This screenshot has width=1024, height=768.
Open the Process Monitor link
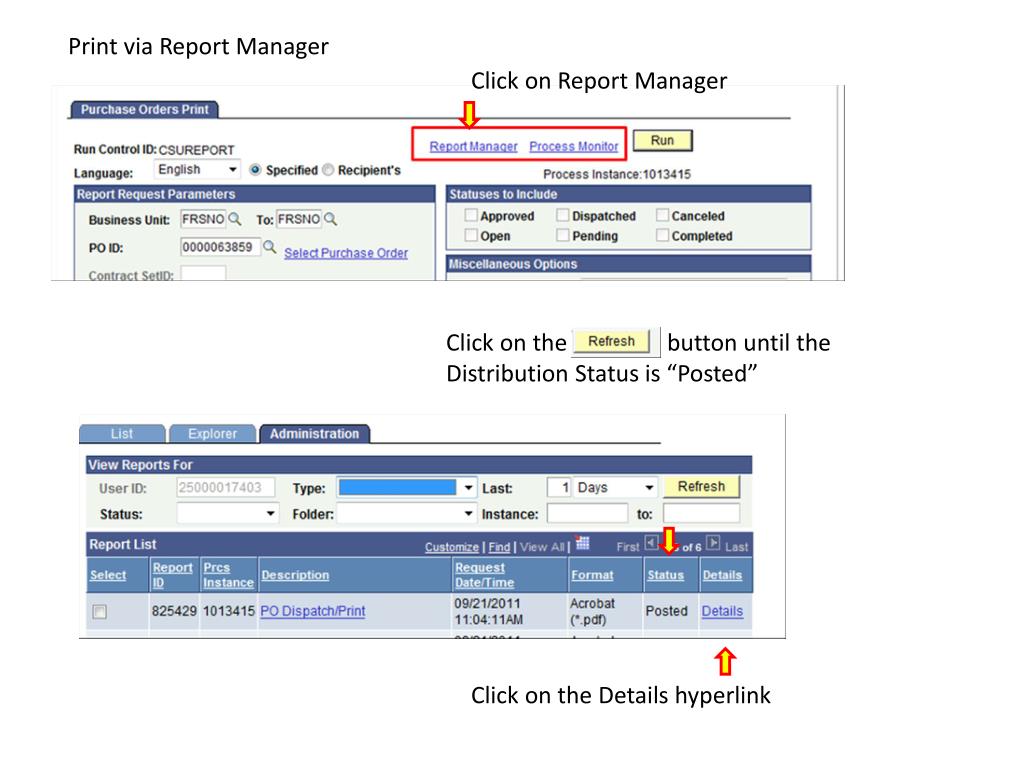(x=573, y=146)
